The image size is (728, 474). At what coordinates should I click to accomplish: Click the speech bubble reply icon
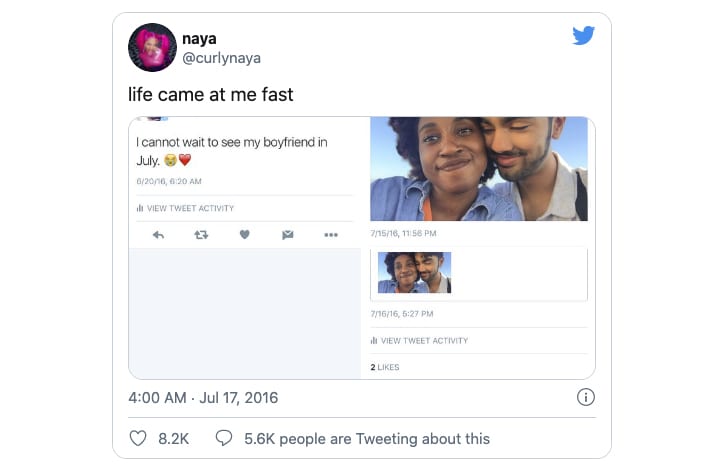224,438
